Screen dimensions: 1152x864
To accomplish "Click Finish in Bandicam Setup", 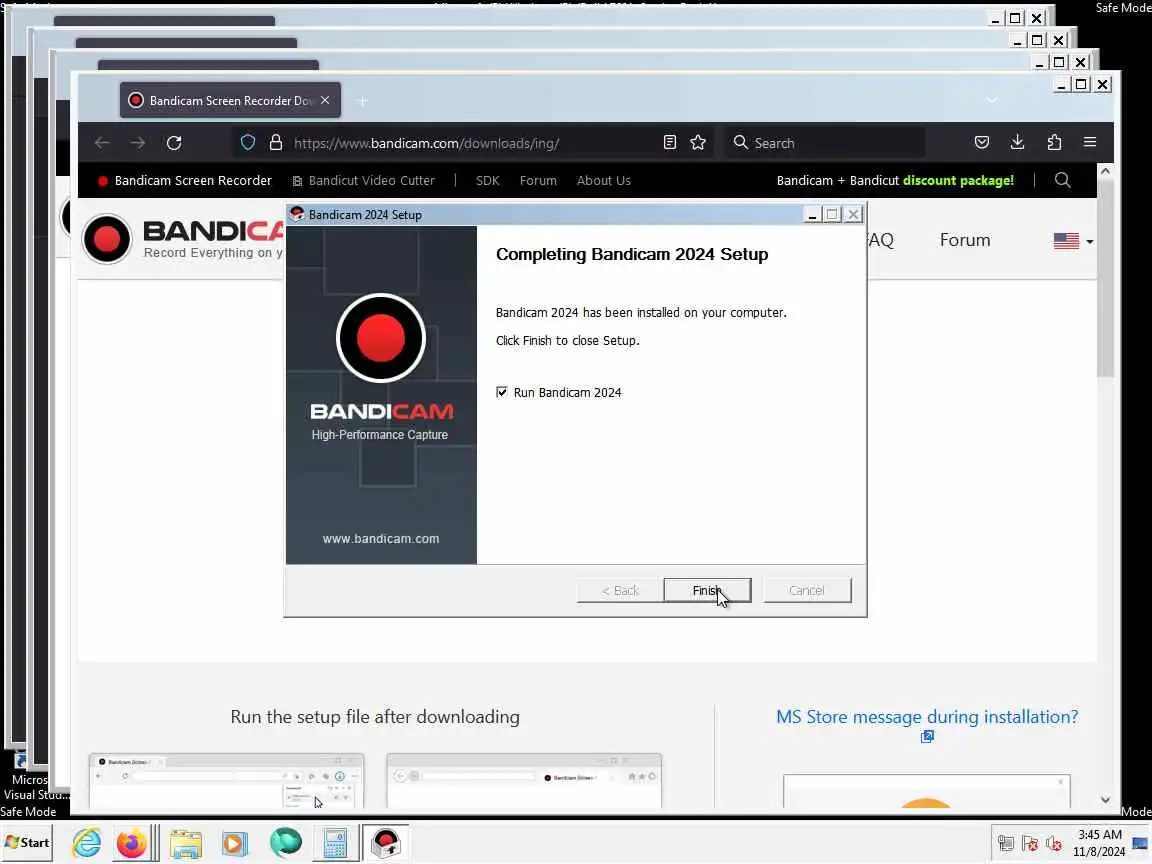I will click(707, 590).
